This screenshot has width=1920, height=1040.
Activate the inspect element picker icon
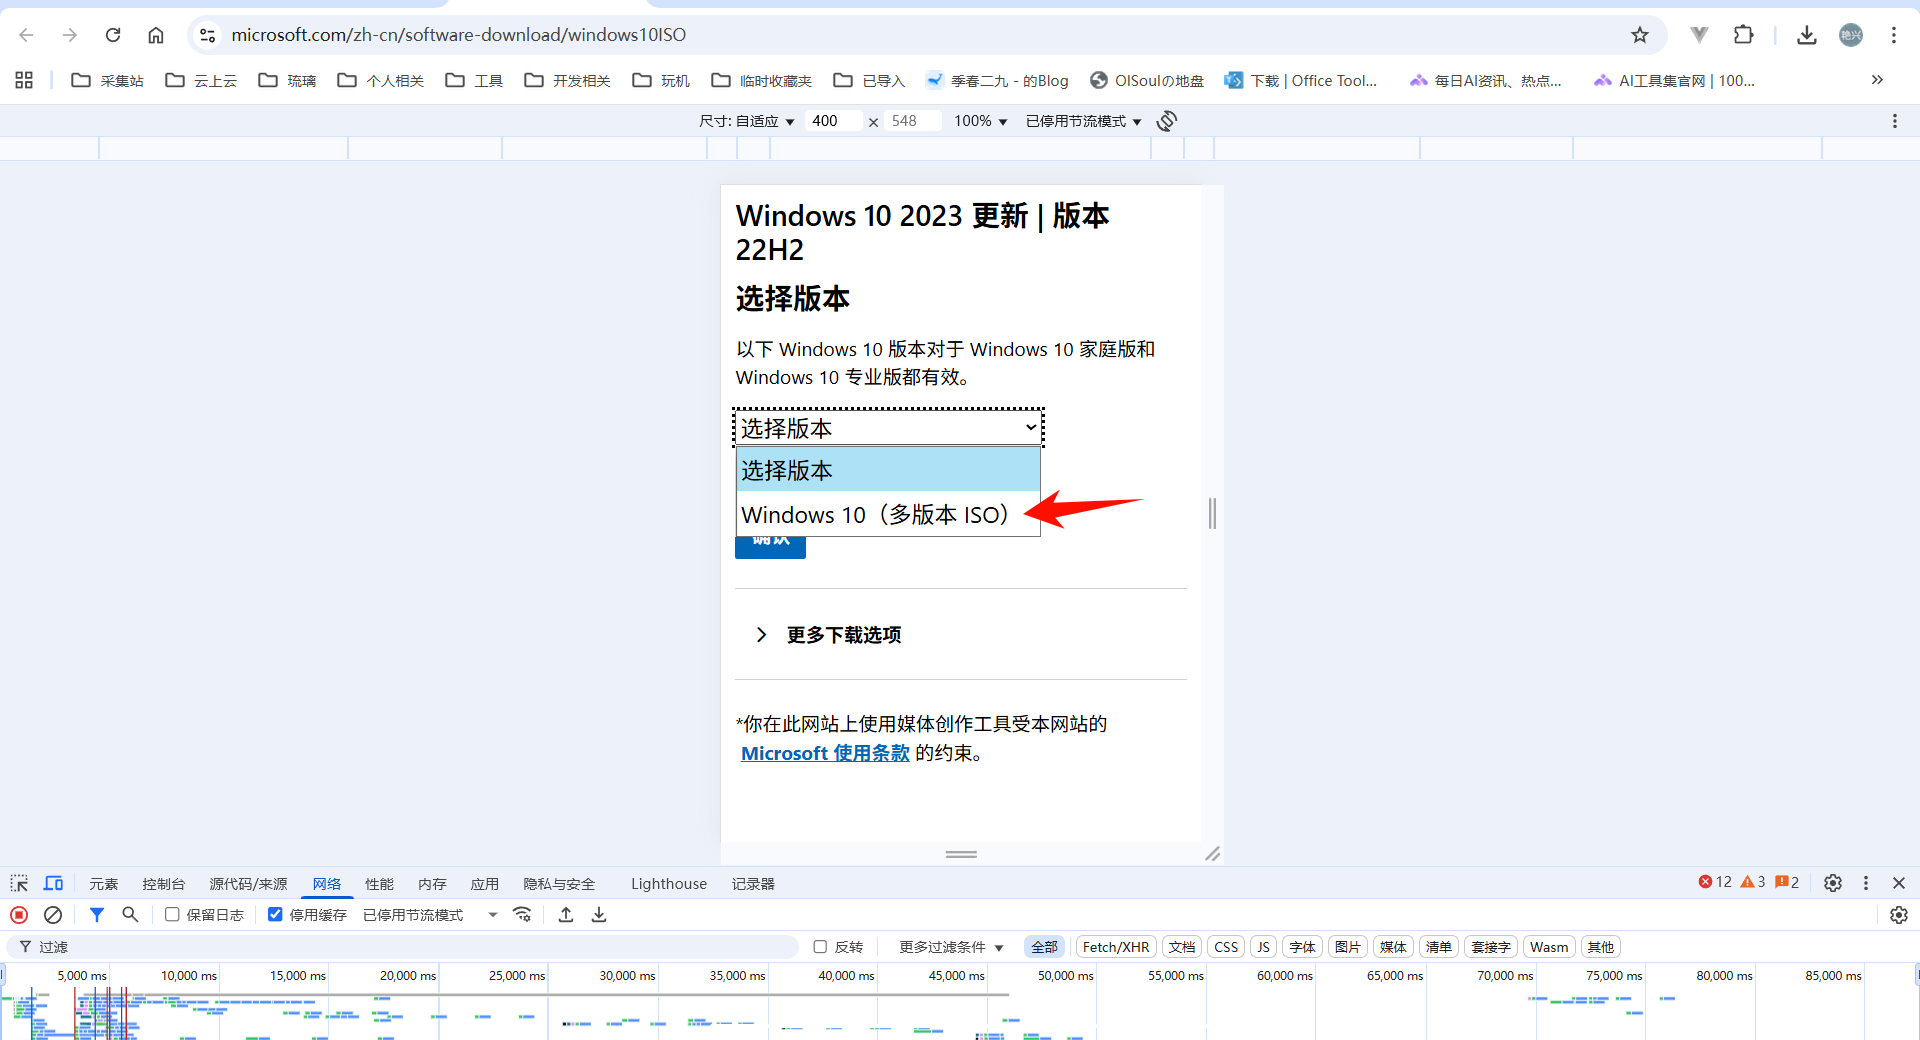point(19,883)
